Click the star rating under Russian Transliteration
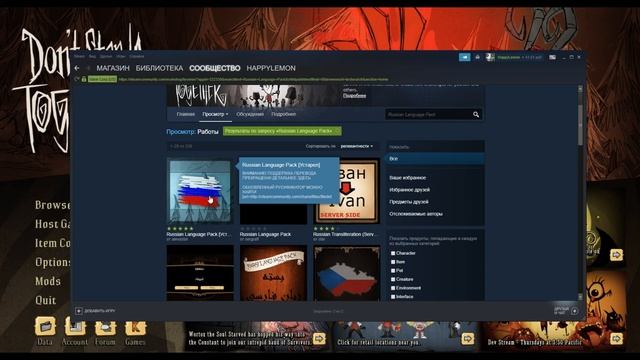Image resolution: width=640 pixels, height=360 pixels. [326, 229]
